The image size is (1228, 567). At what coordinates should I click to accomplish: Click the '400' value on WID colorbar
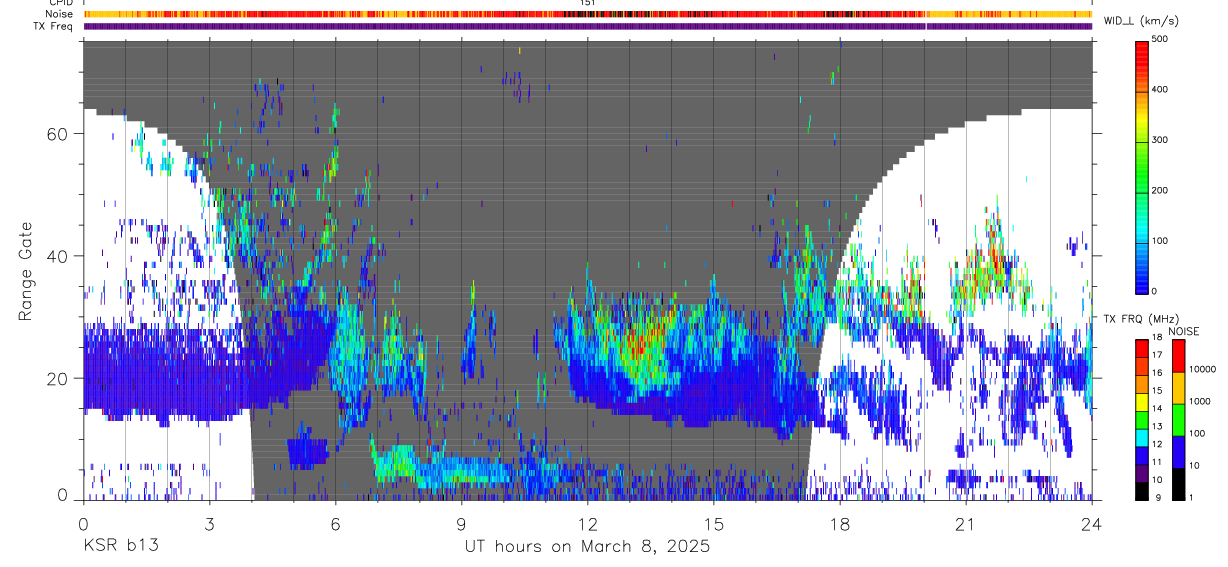1160,89
